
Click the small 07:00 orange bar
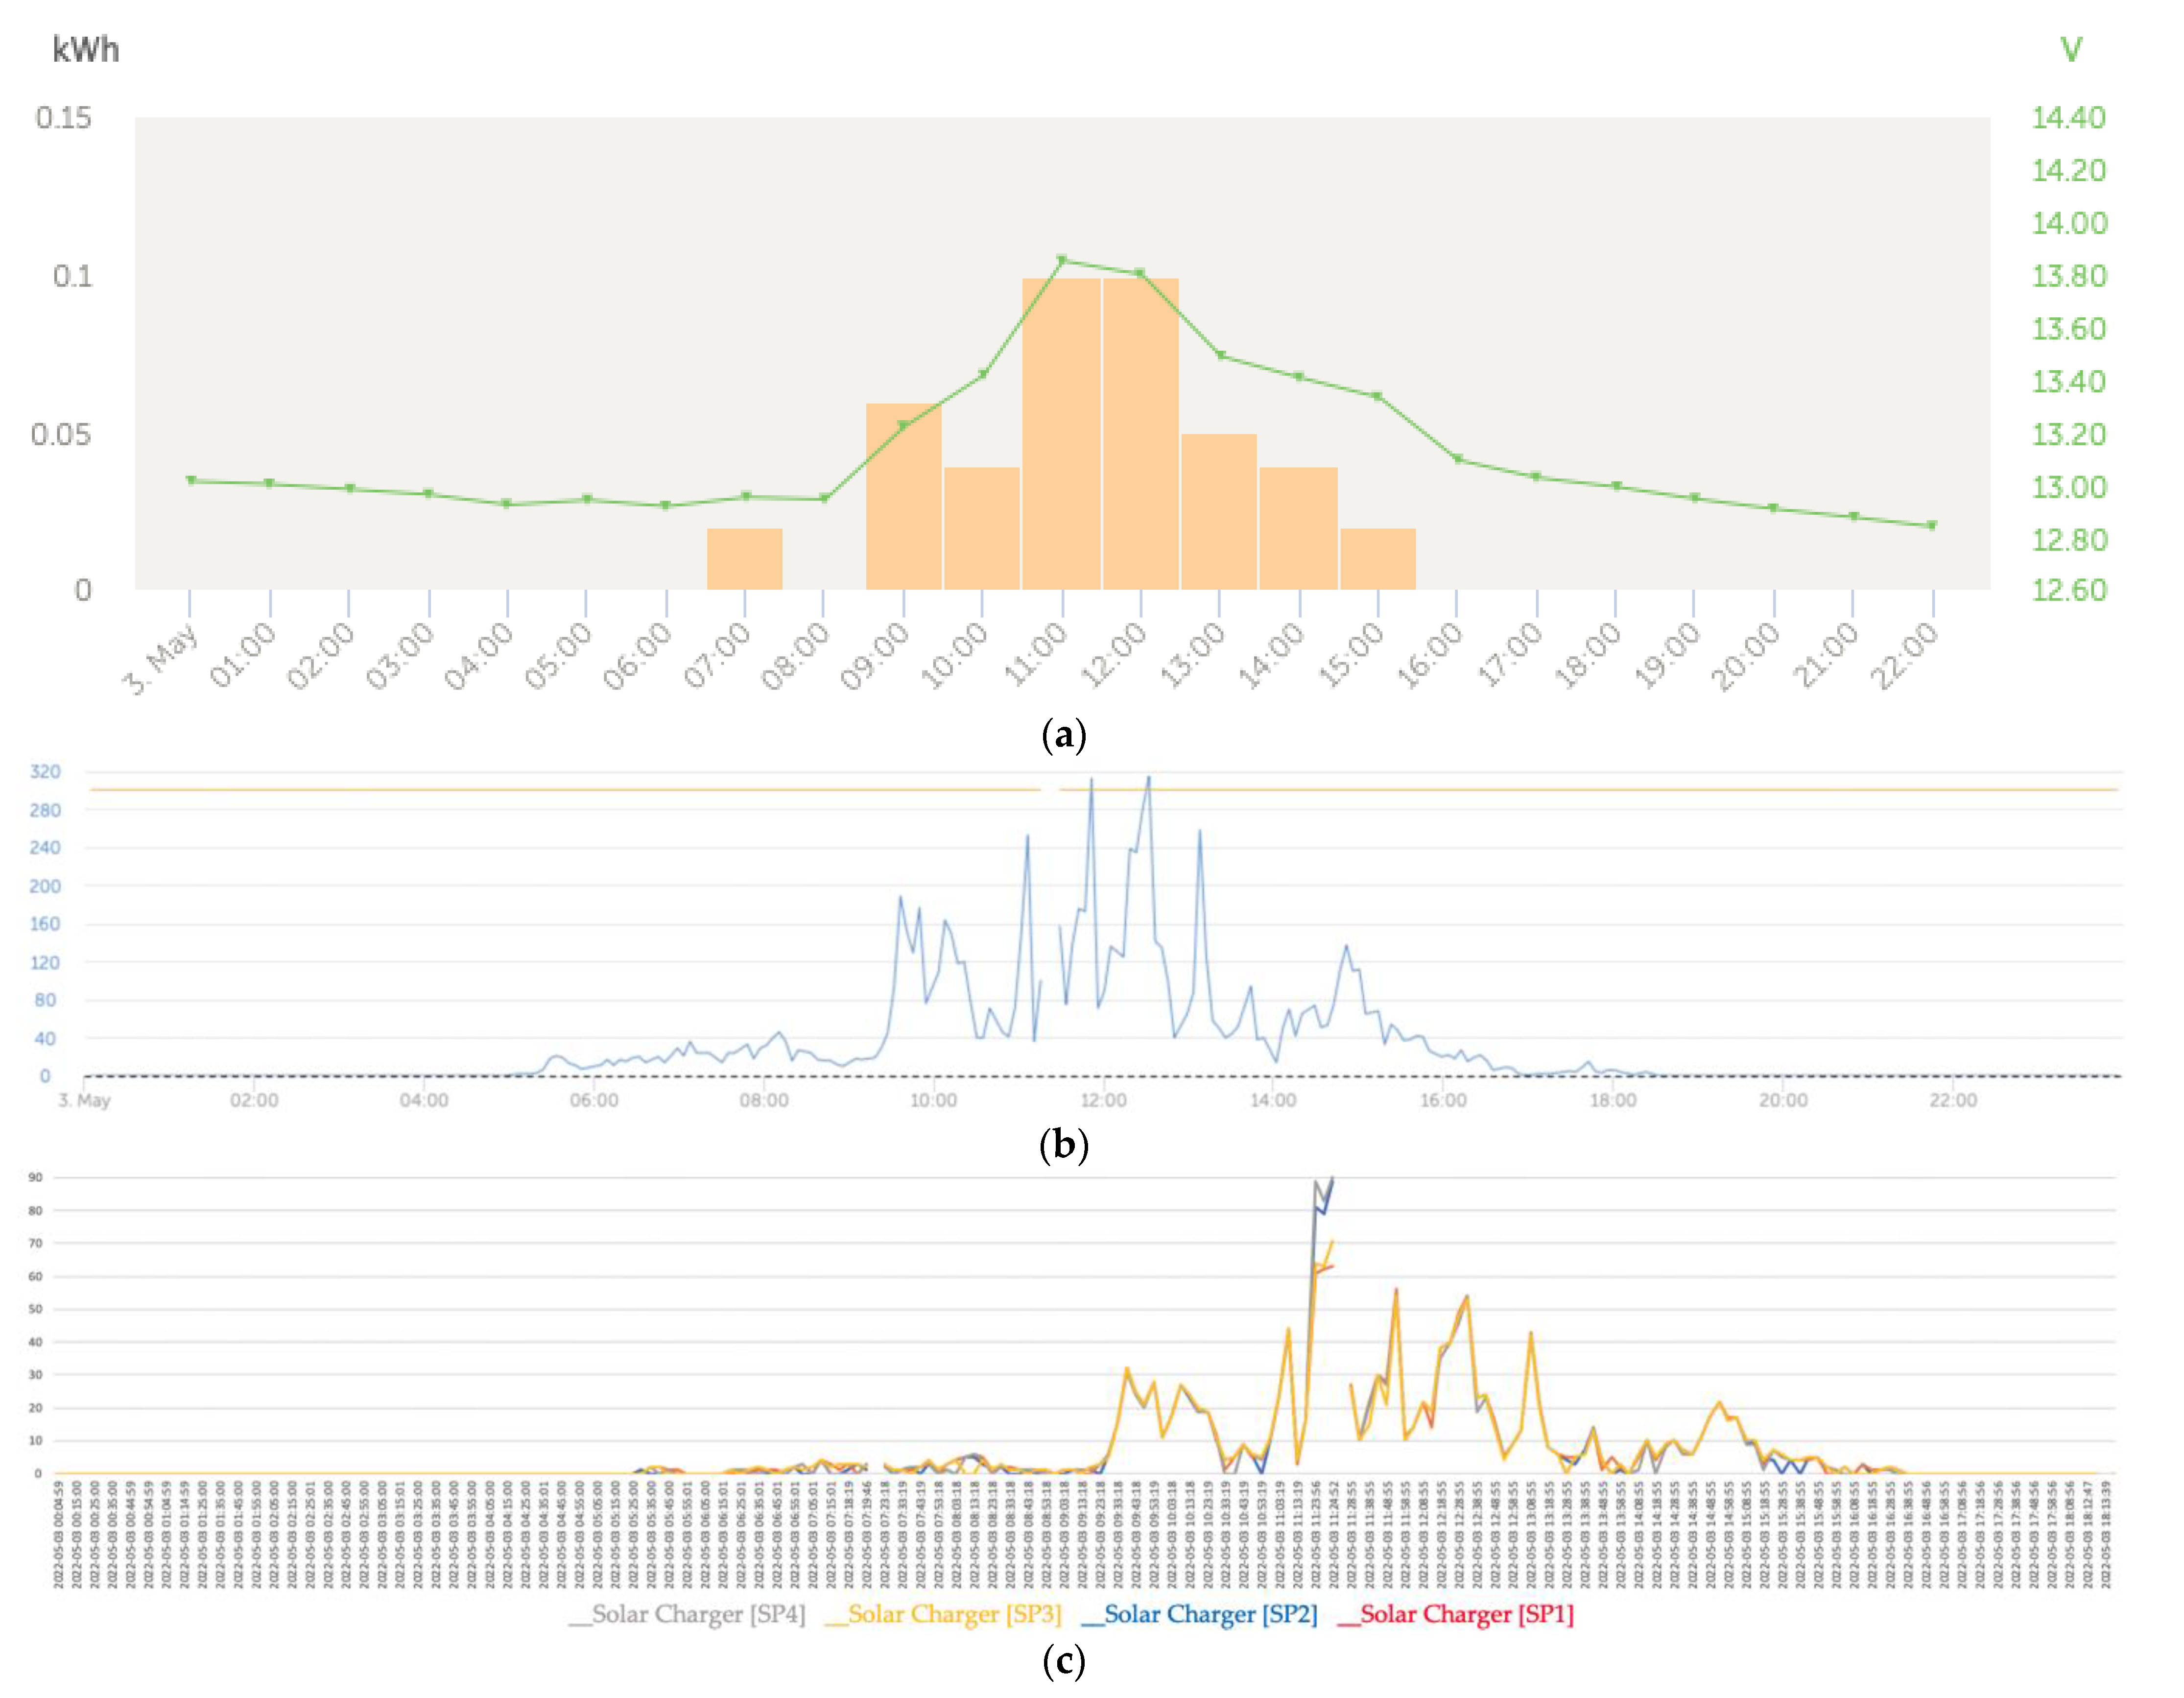[745, 559]
